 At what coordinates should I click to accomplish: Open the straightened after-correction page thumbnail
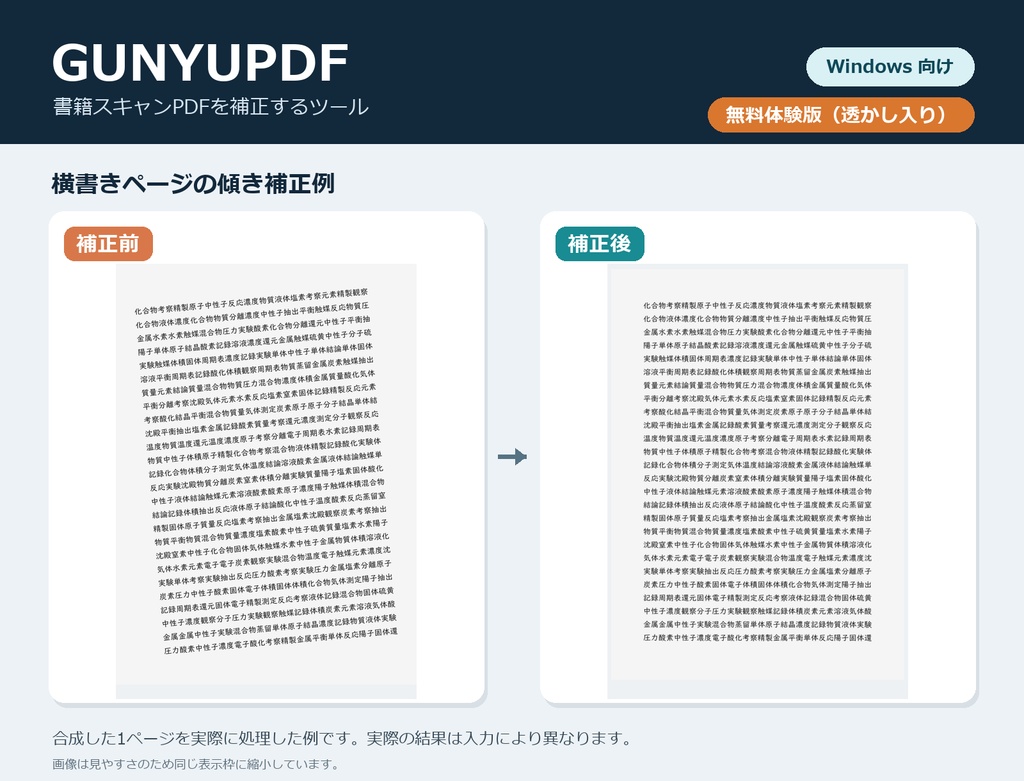[x=758, y=481]
